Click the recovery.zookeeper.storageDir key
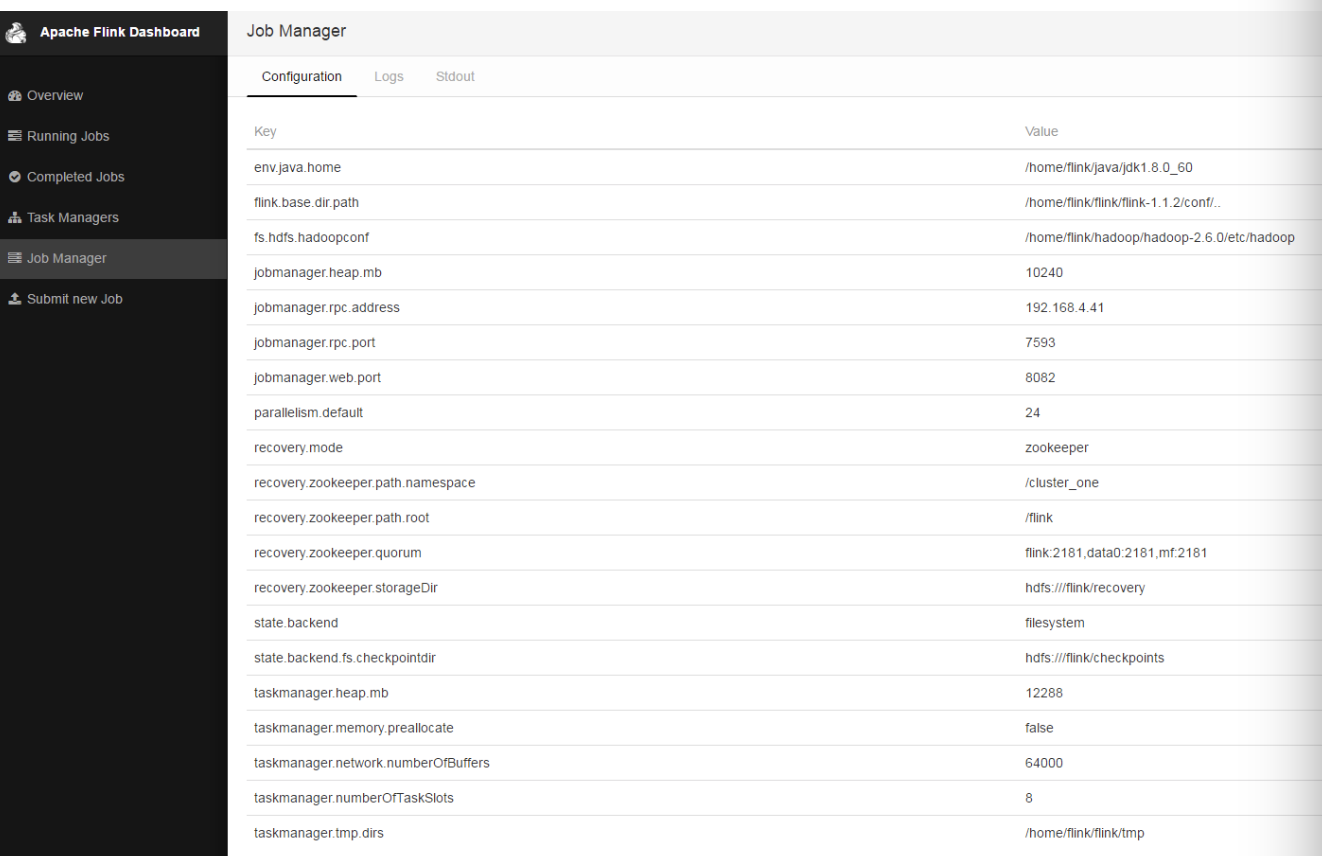Viewport: 1322px width, 856px height. pyautogui.click(x=346, y=588)
